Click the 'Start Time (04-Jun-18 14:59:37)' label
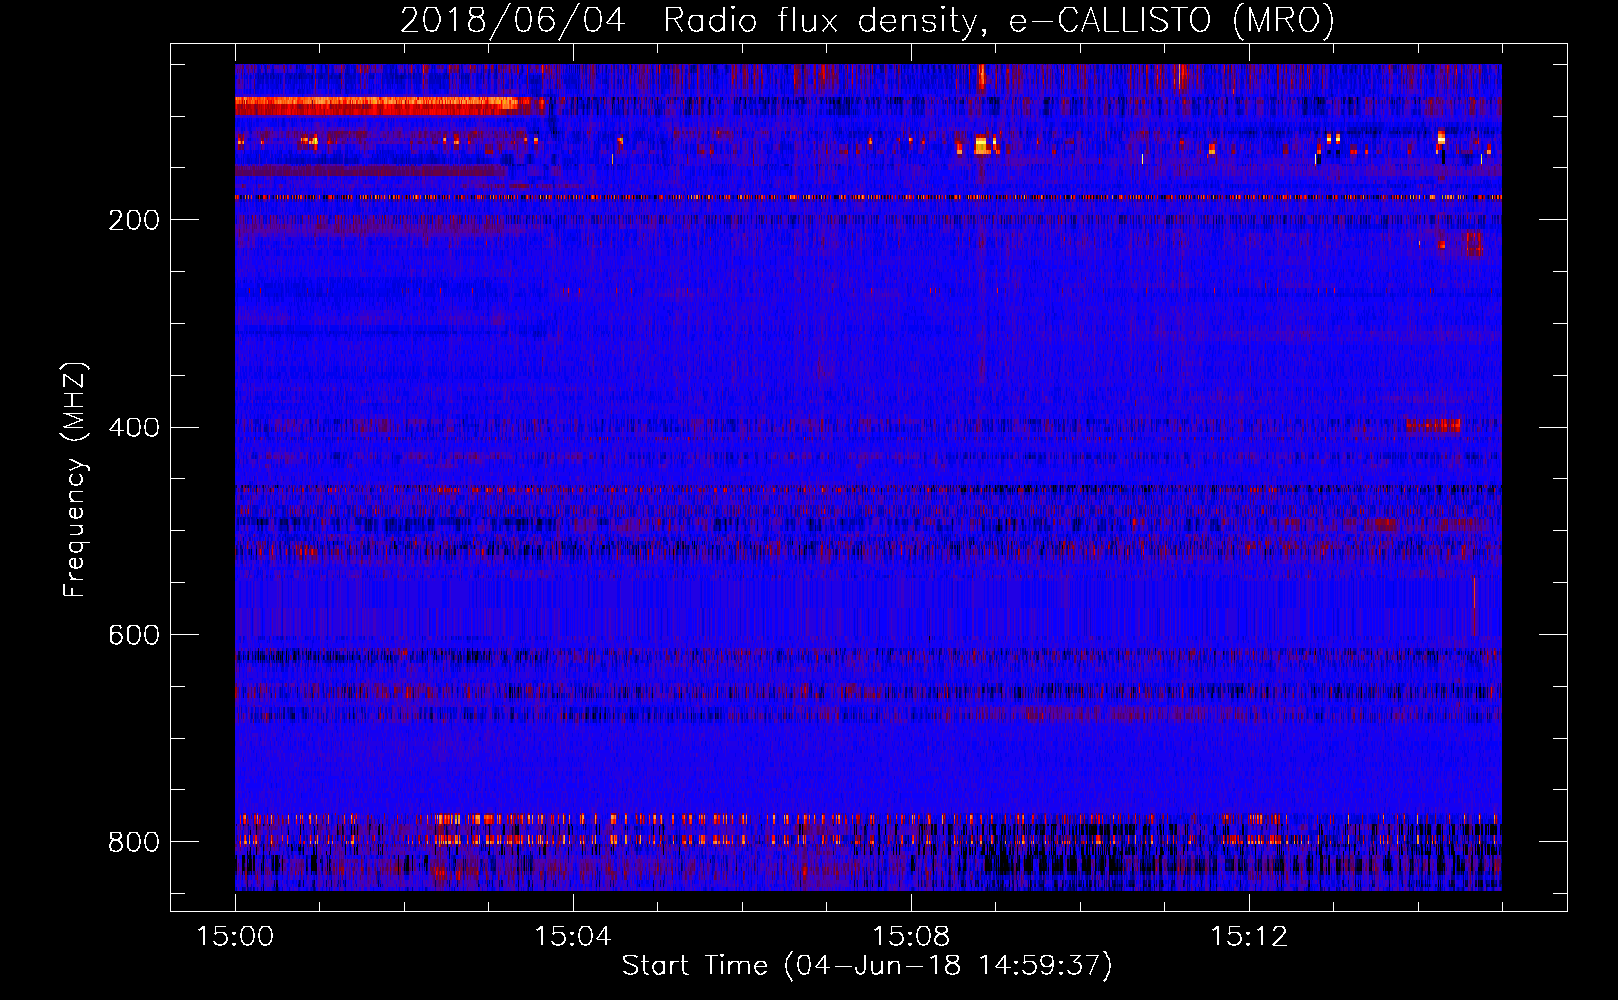1618x1000 pixels. tap(867, 966)
